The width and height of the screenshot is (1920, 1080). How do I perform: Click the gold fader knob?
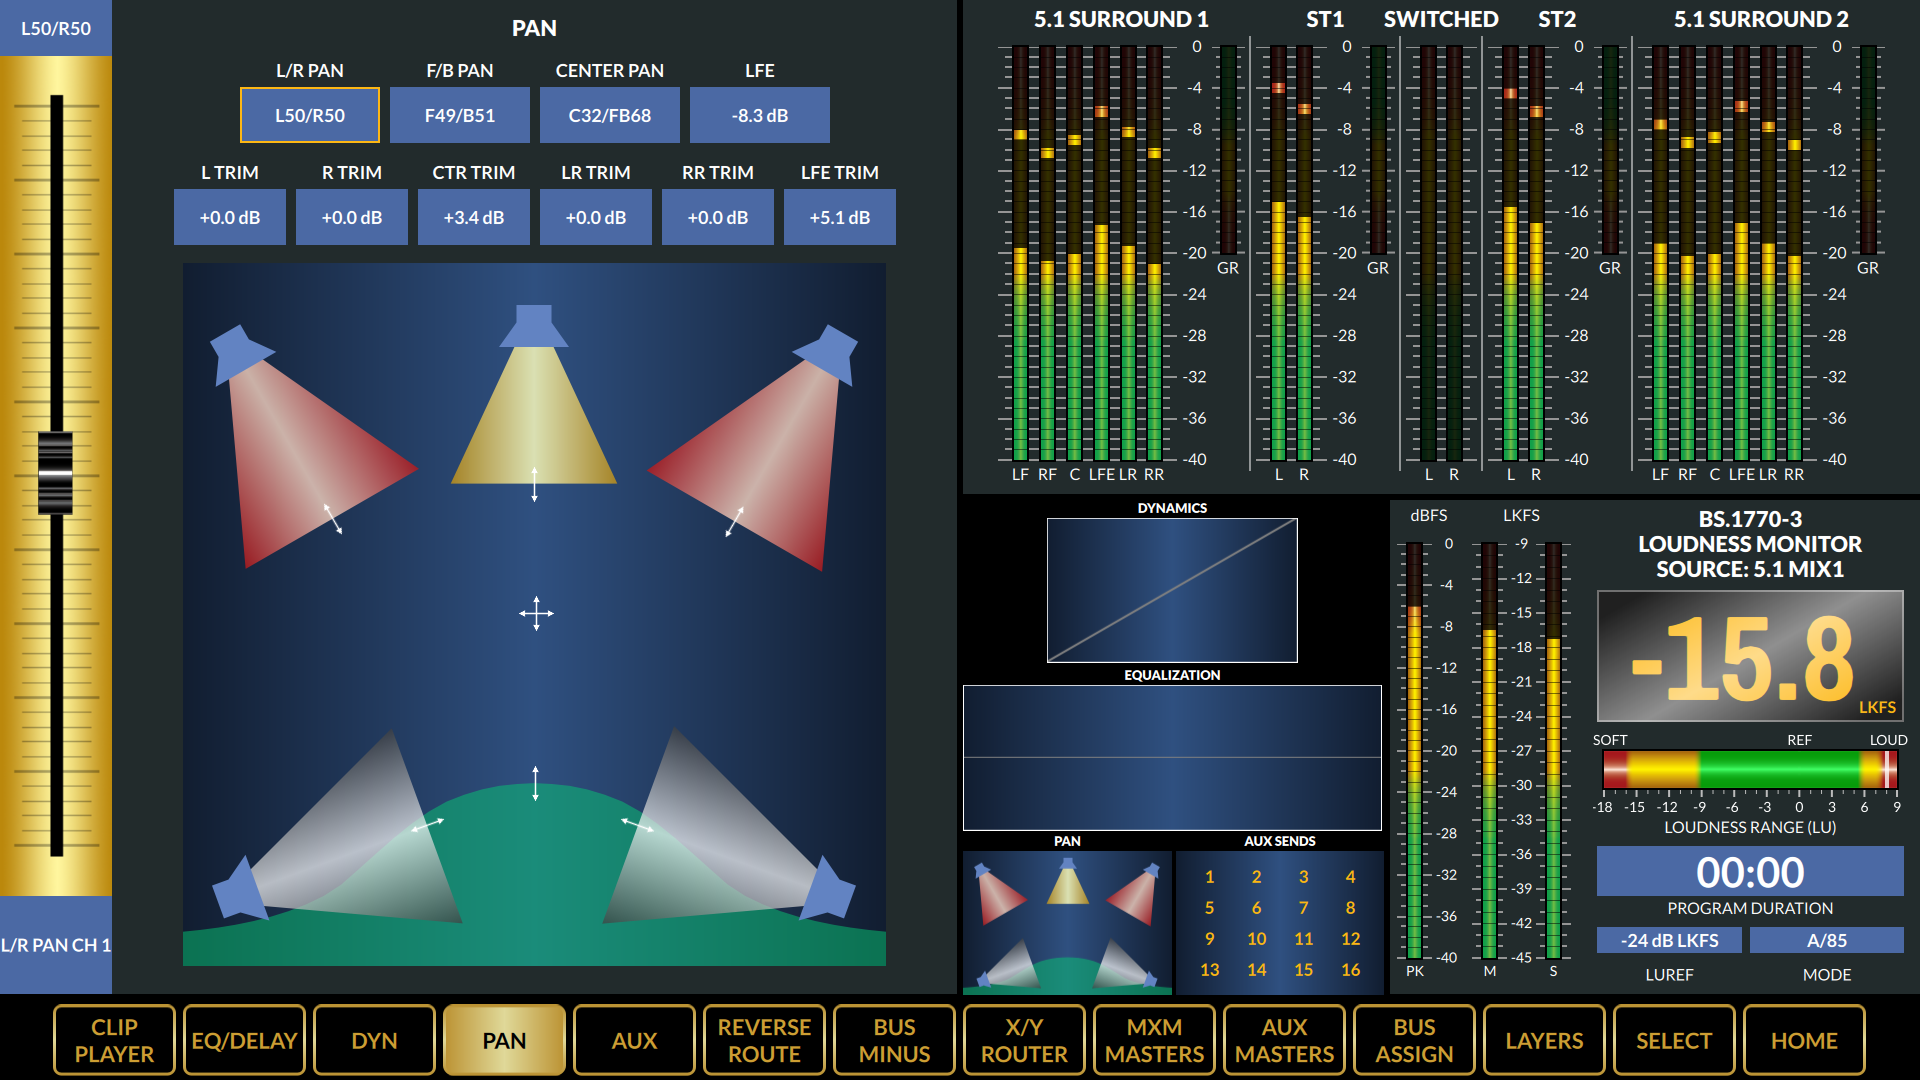point(56,473)
